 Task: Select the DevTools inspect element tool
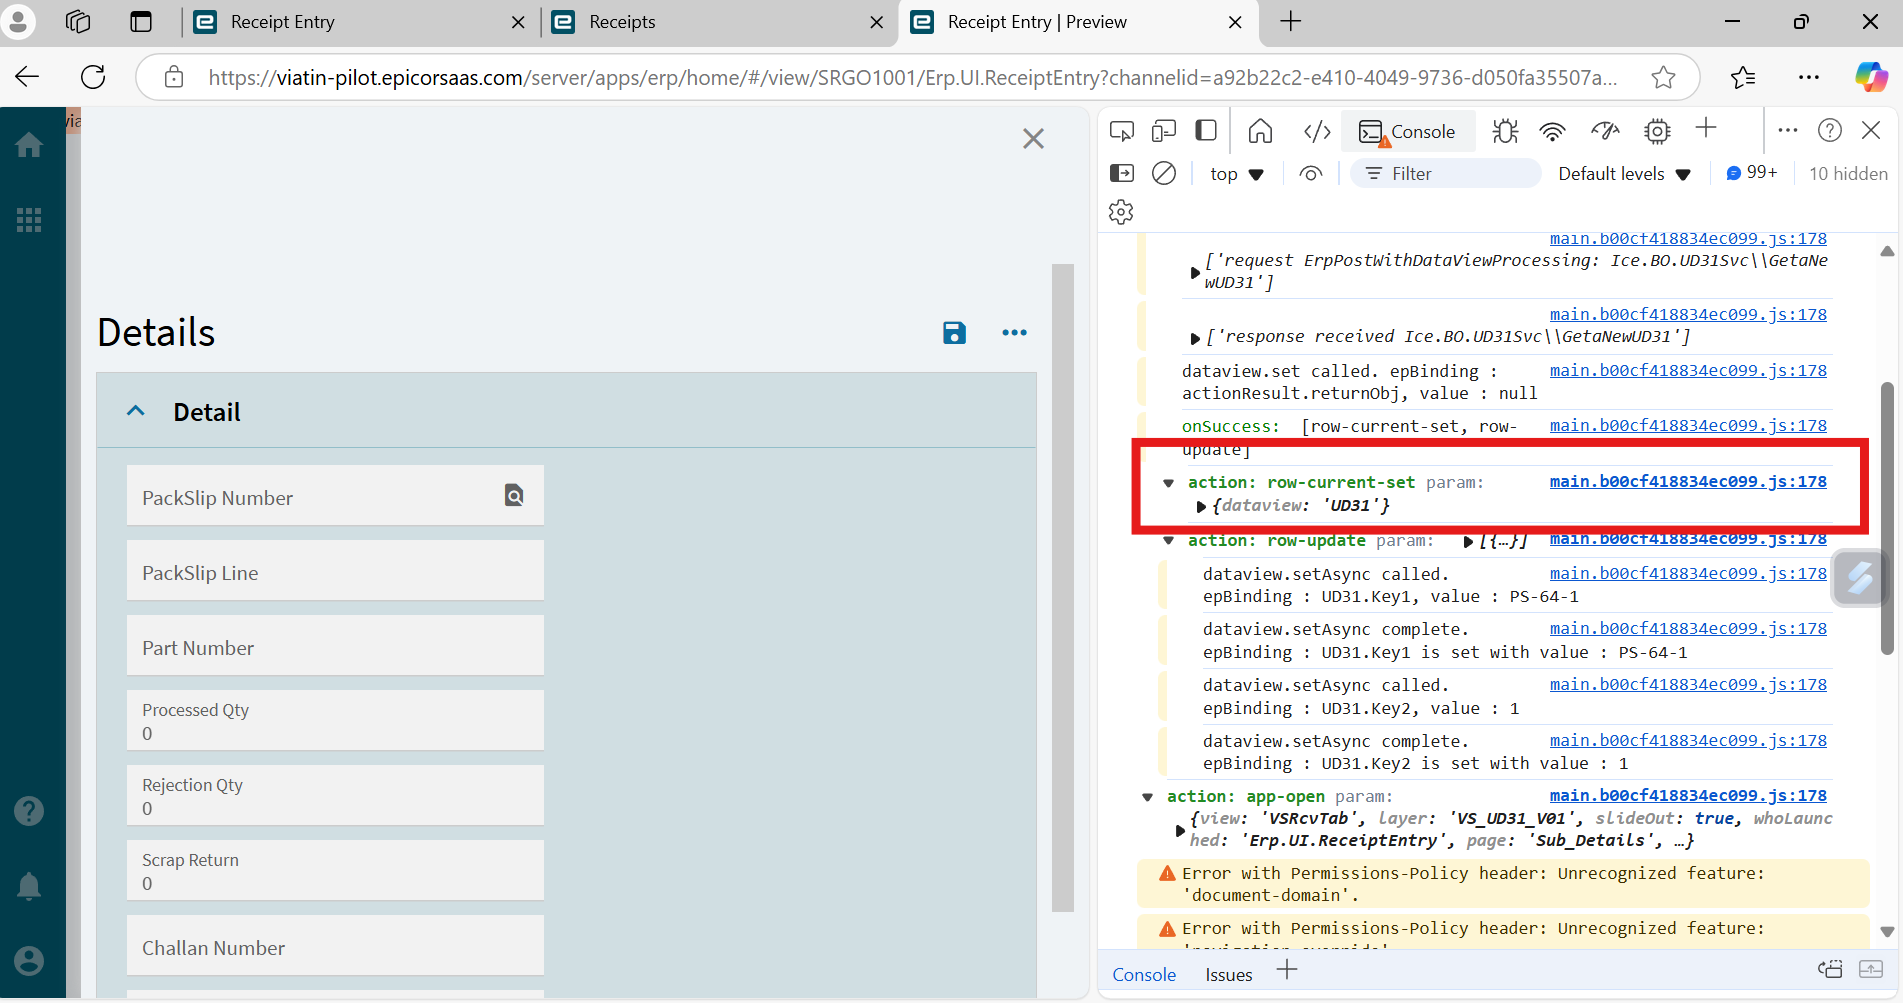tap(1122, 131)
